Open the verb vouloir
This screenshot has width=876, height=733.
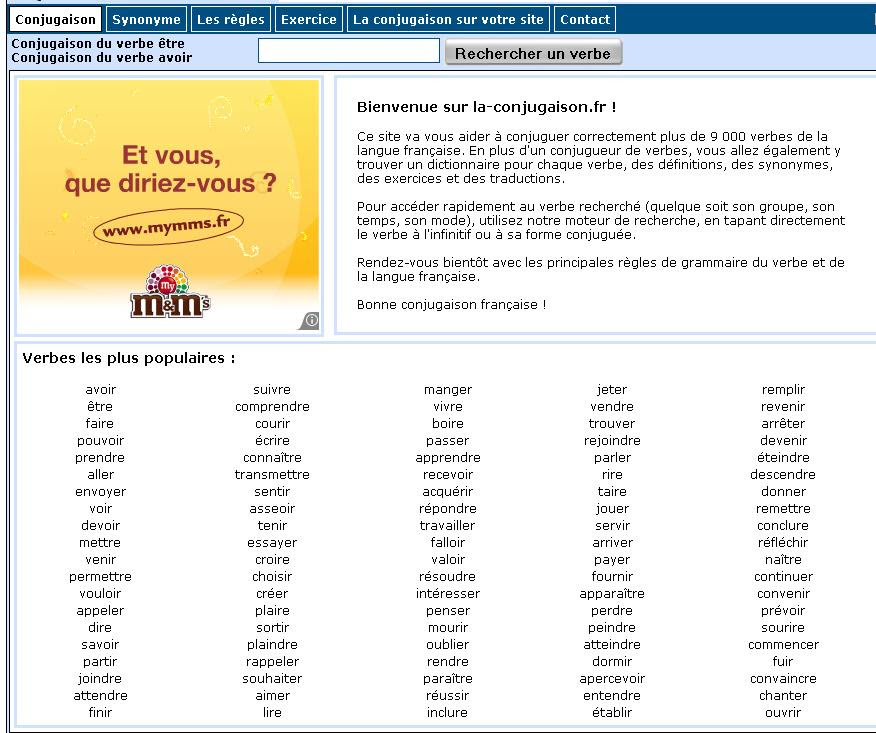100,593
